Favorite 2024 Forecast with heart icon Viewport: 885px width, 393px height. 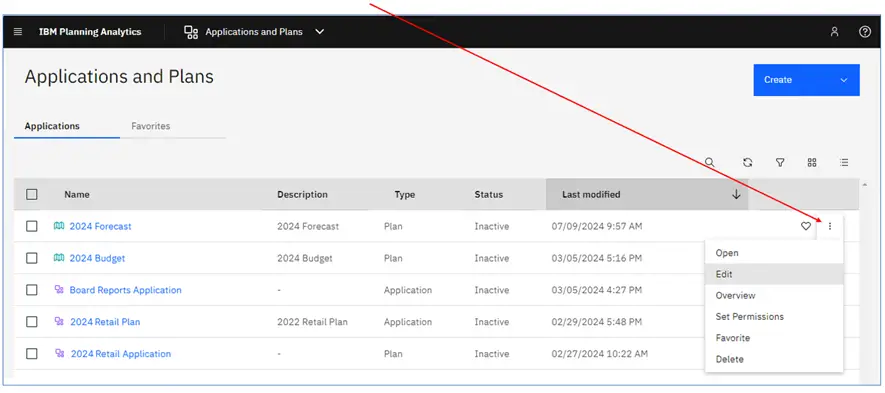[806, 226]
